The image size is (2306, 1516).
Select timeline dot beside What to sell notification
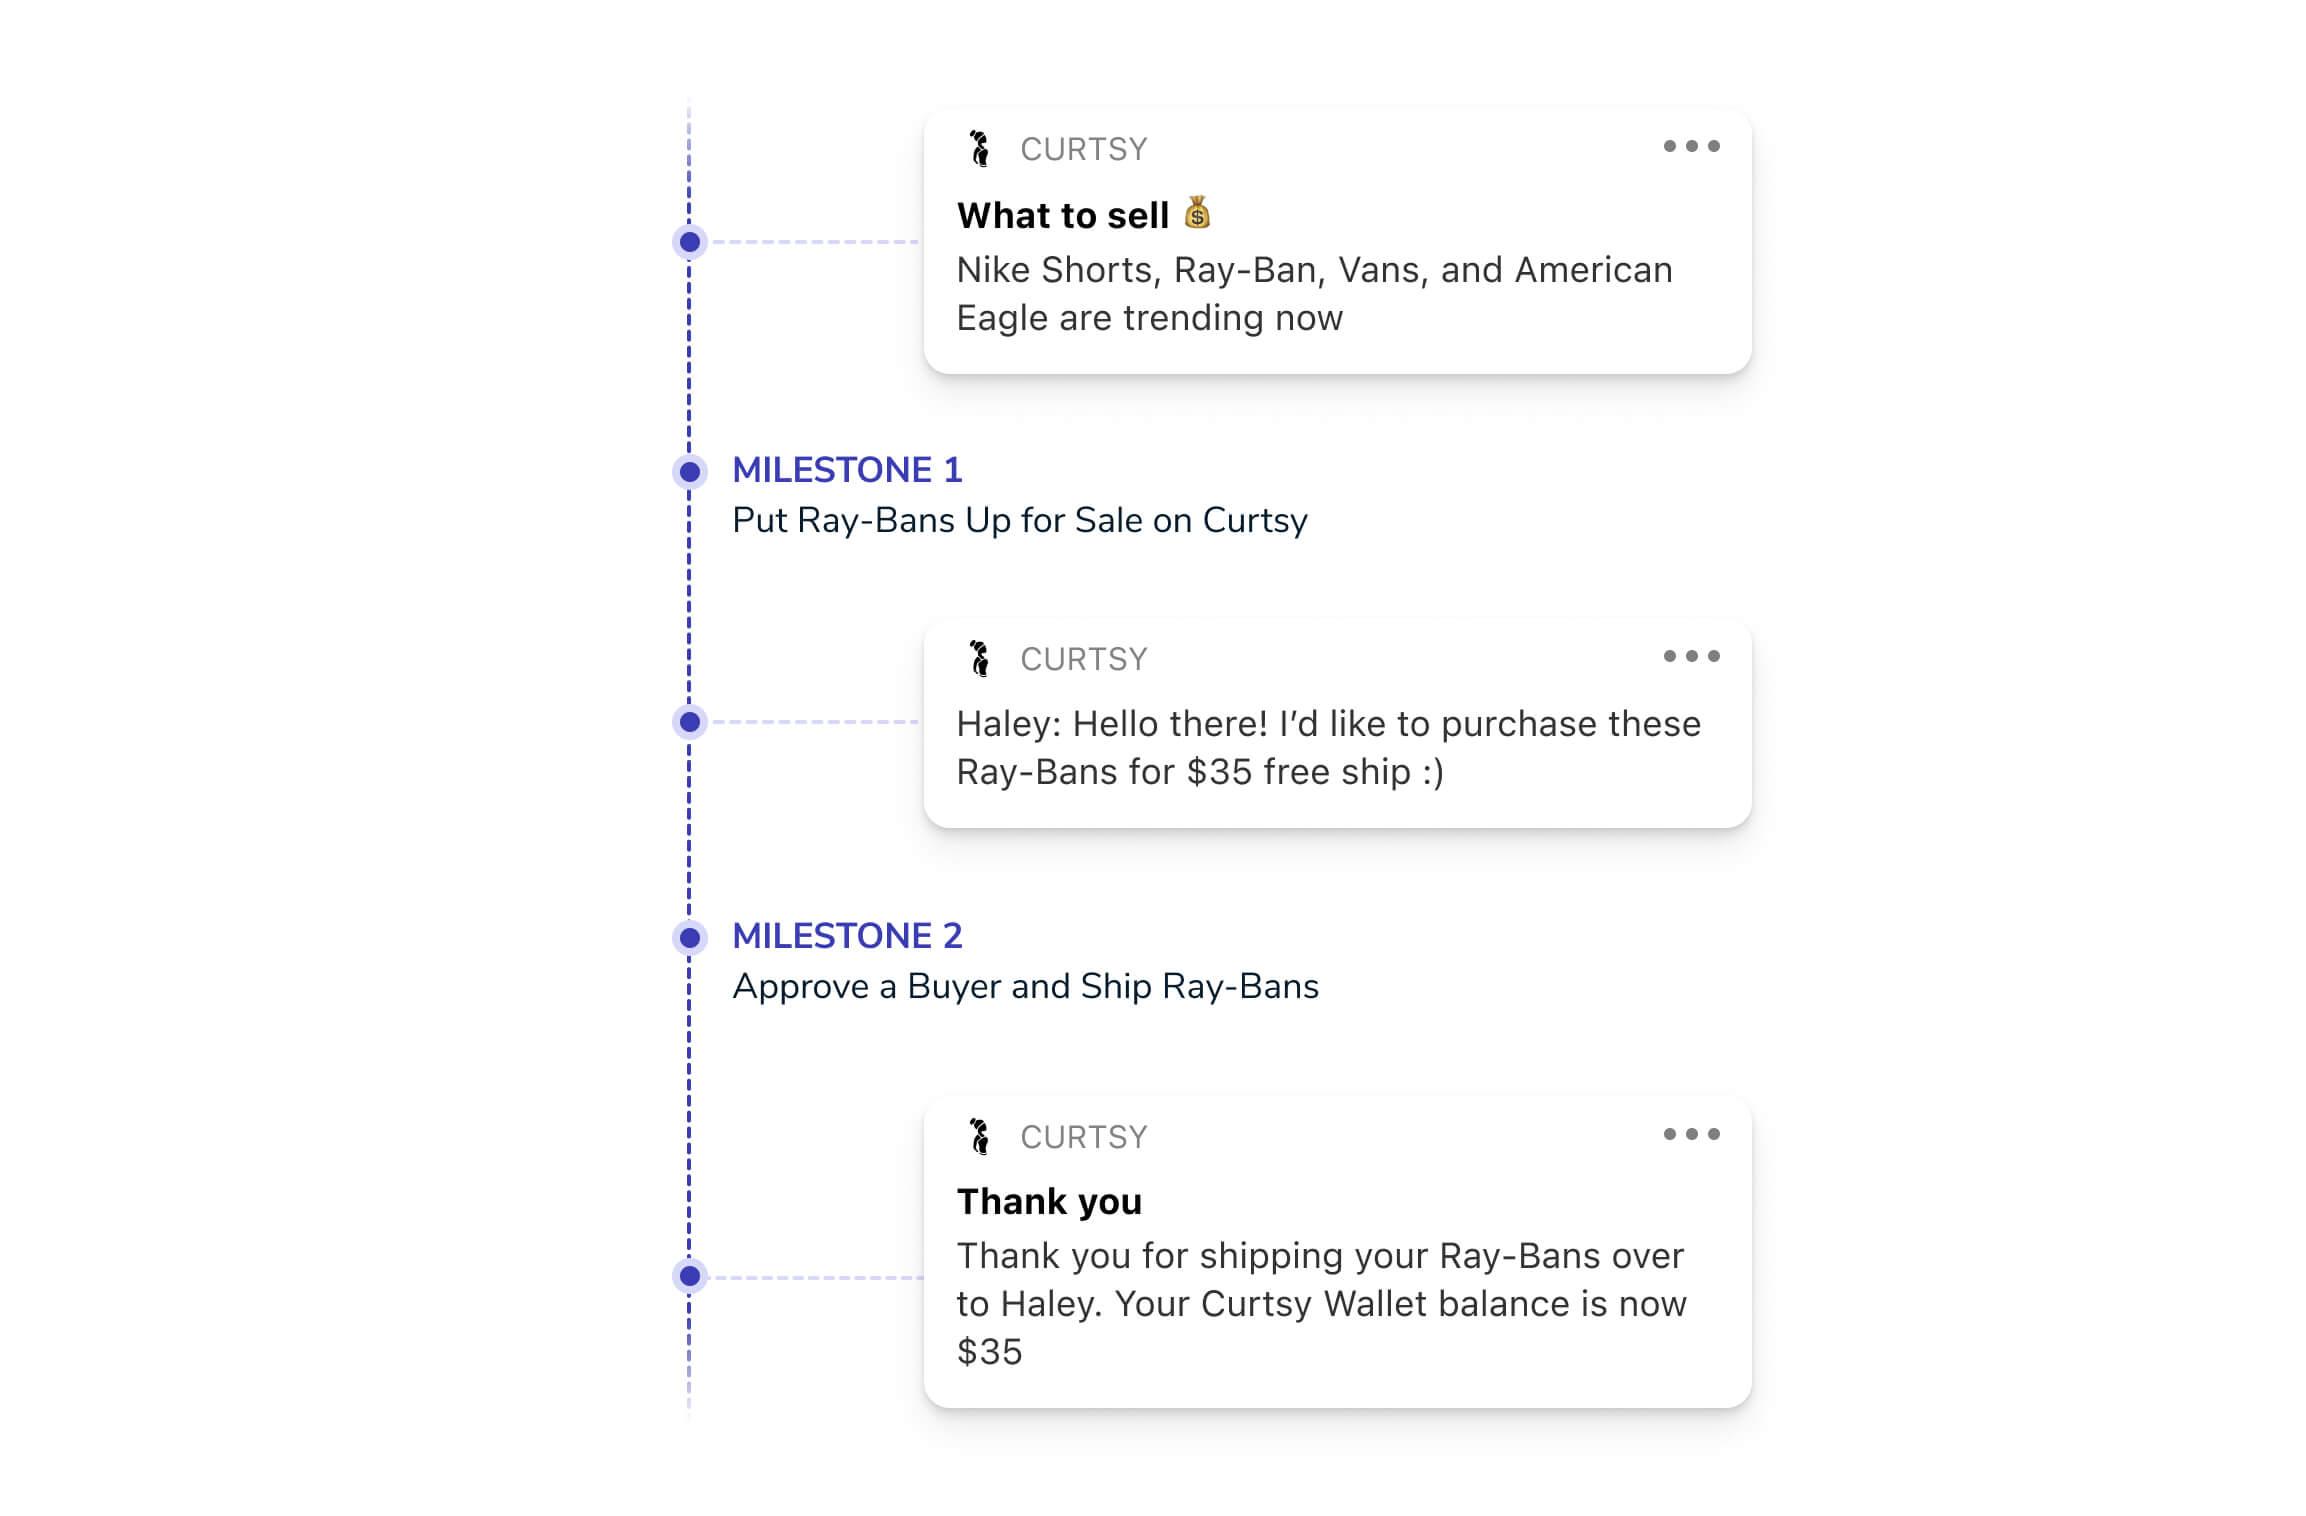coord(690,242)
